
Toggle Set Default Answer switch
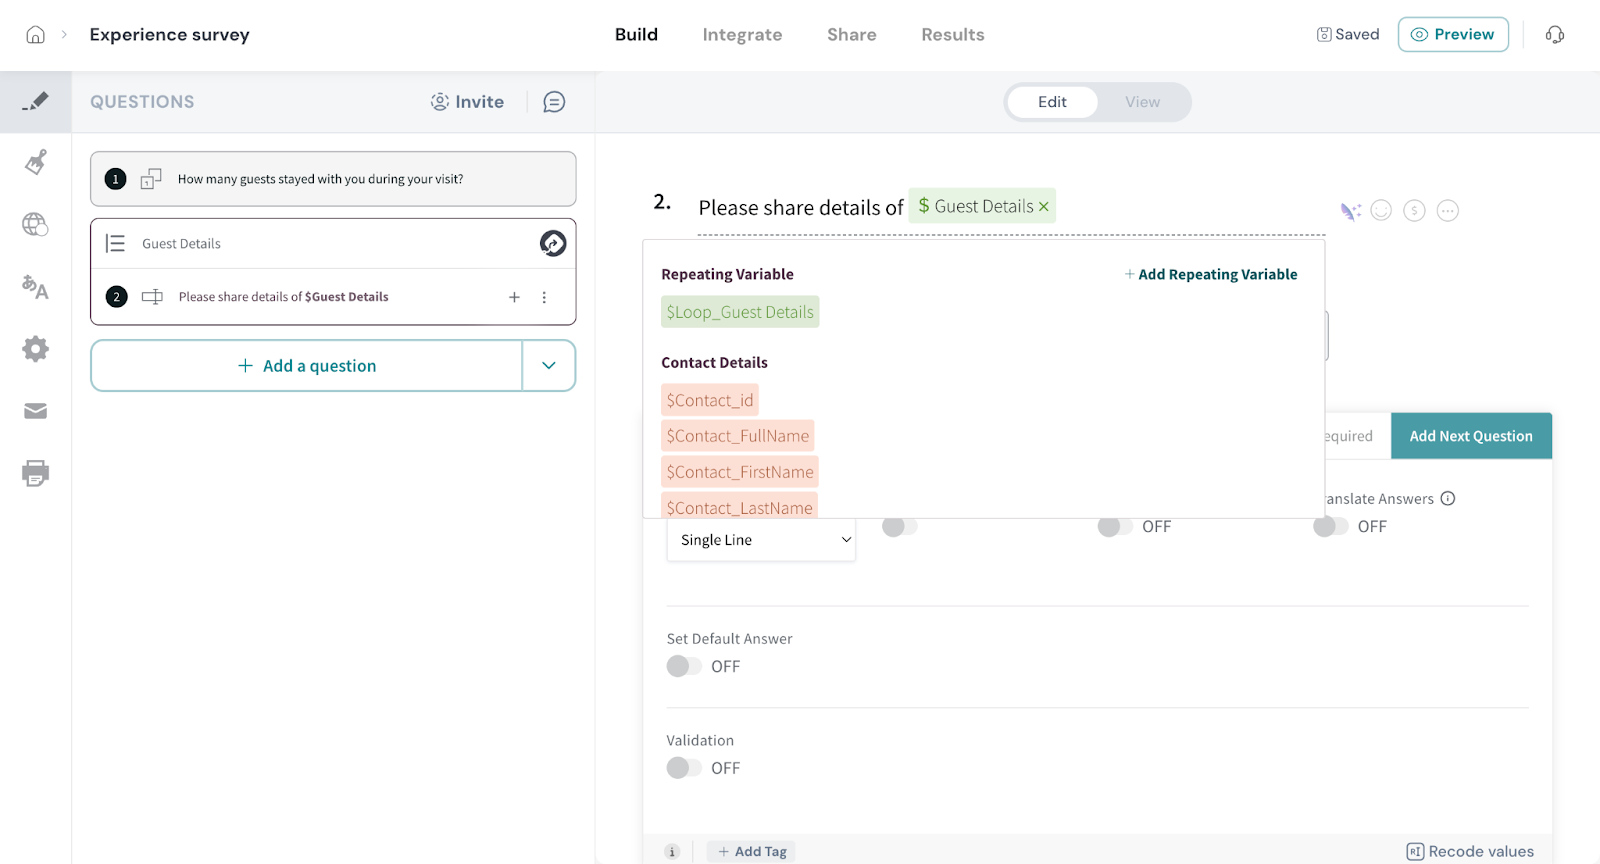pos(684,666)
